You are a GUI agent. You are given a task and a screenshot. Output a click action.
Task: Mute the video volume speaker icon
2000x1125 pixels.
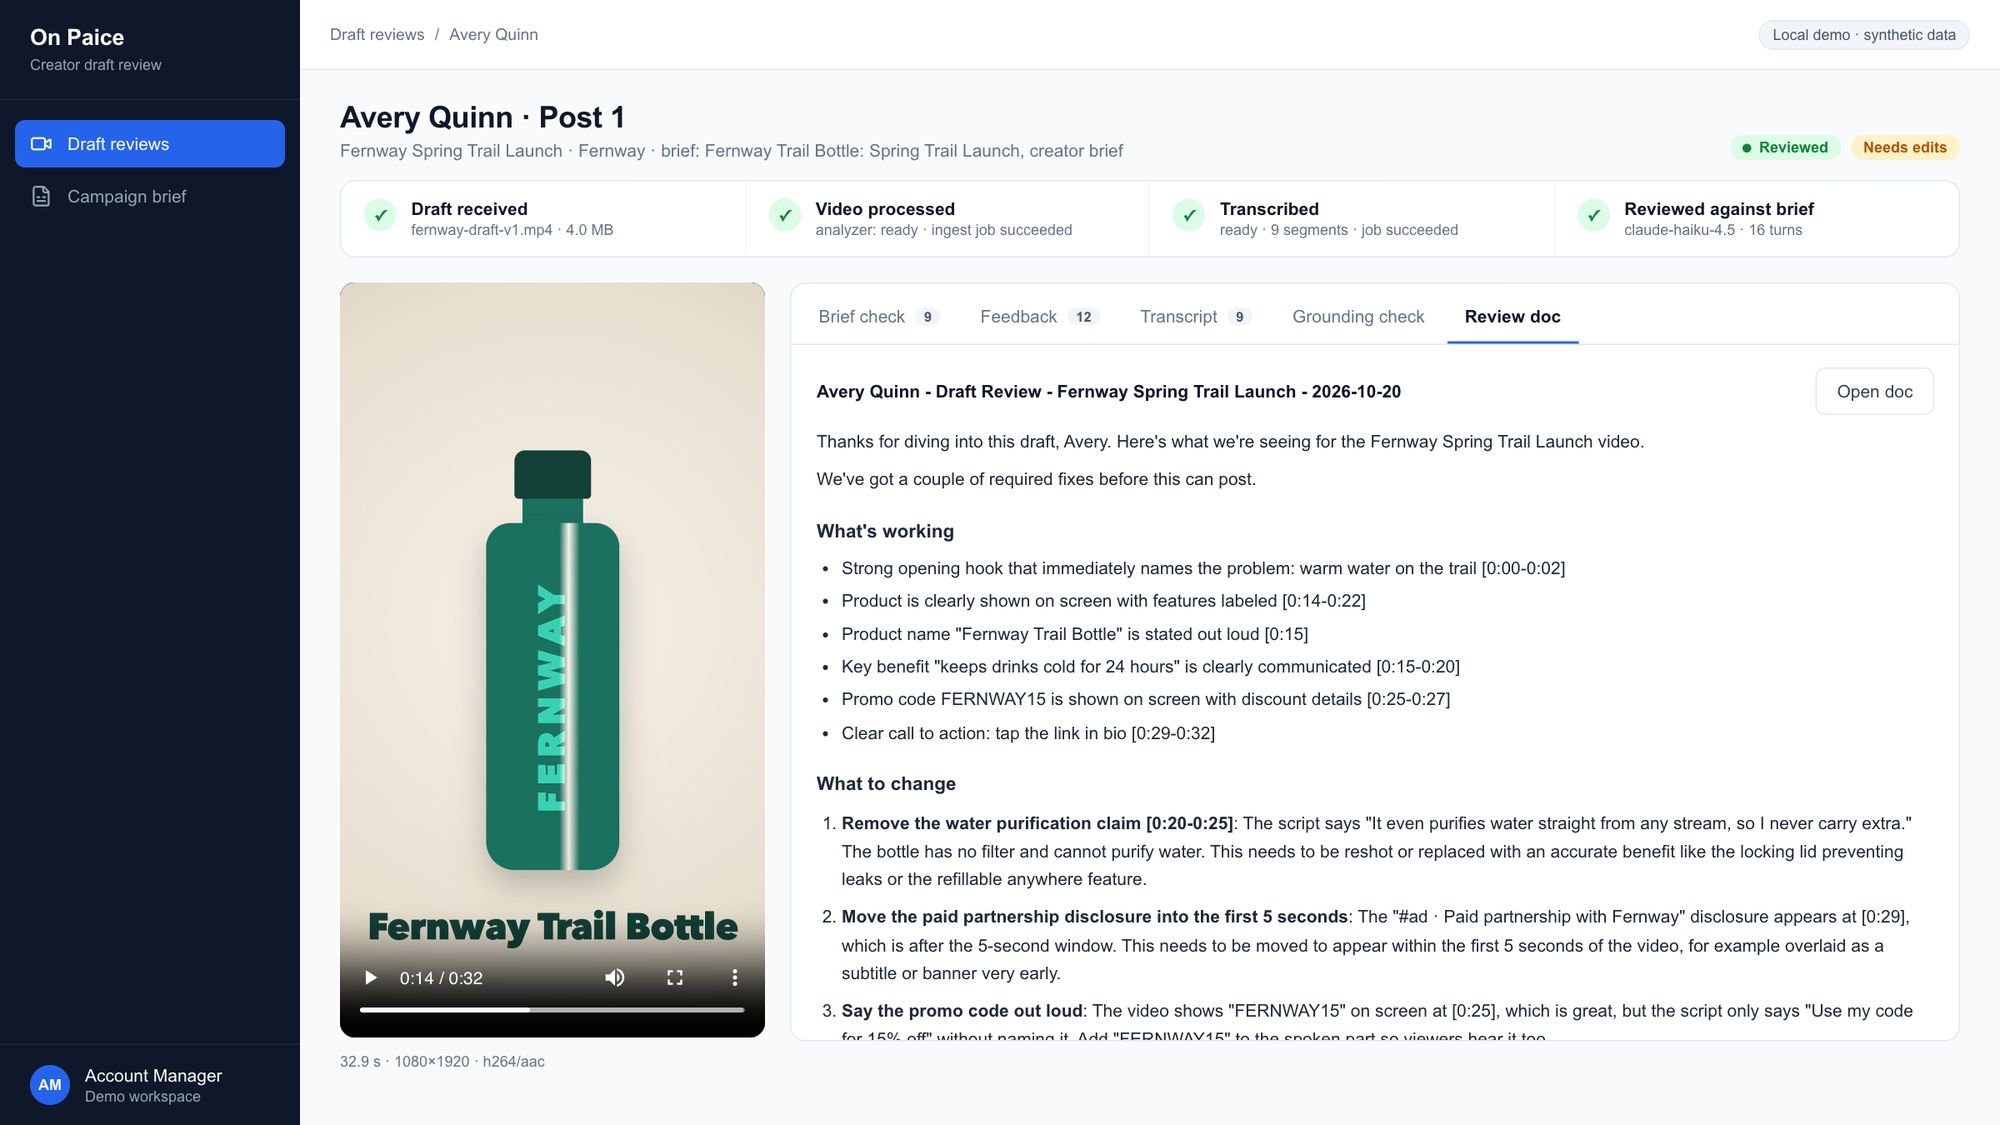[x=615, y=977]
